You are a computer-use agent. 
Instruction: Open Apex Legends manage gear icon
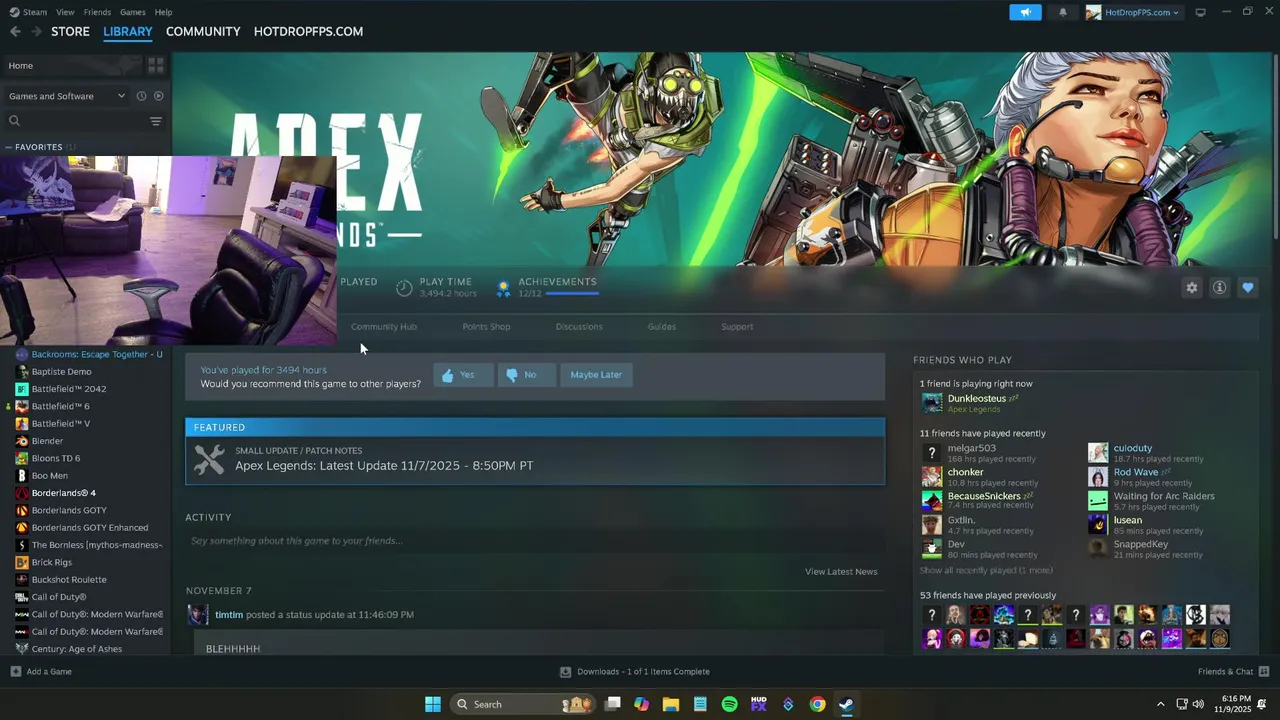pos(1191,288)
